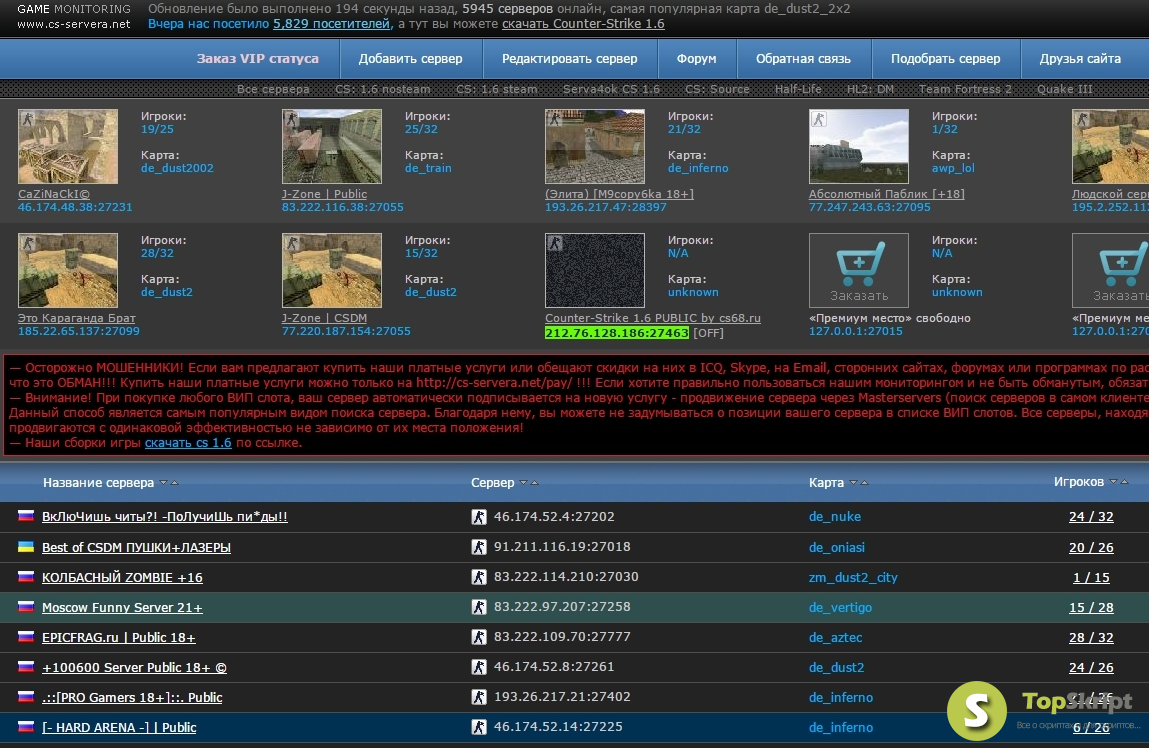
Task: Click the shopping cart Заказать premium slot icon at 127.0.0.1:27015
Action: [x=859, y=270]
